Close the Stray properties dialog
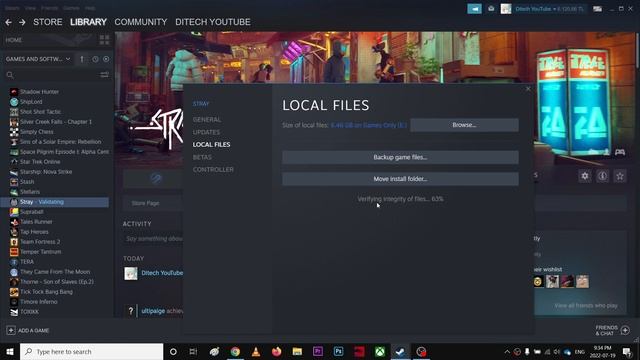The image size is (640, 360). (x=528, y=89)
